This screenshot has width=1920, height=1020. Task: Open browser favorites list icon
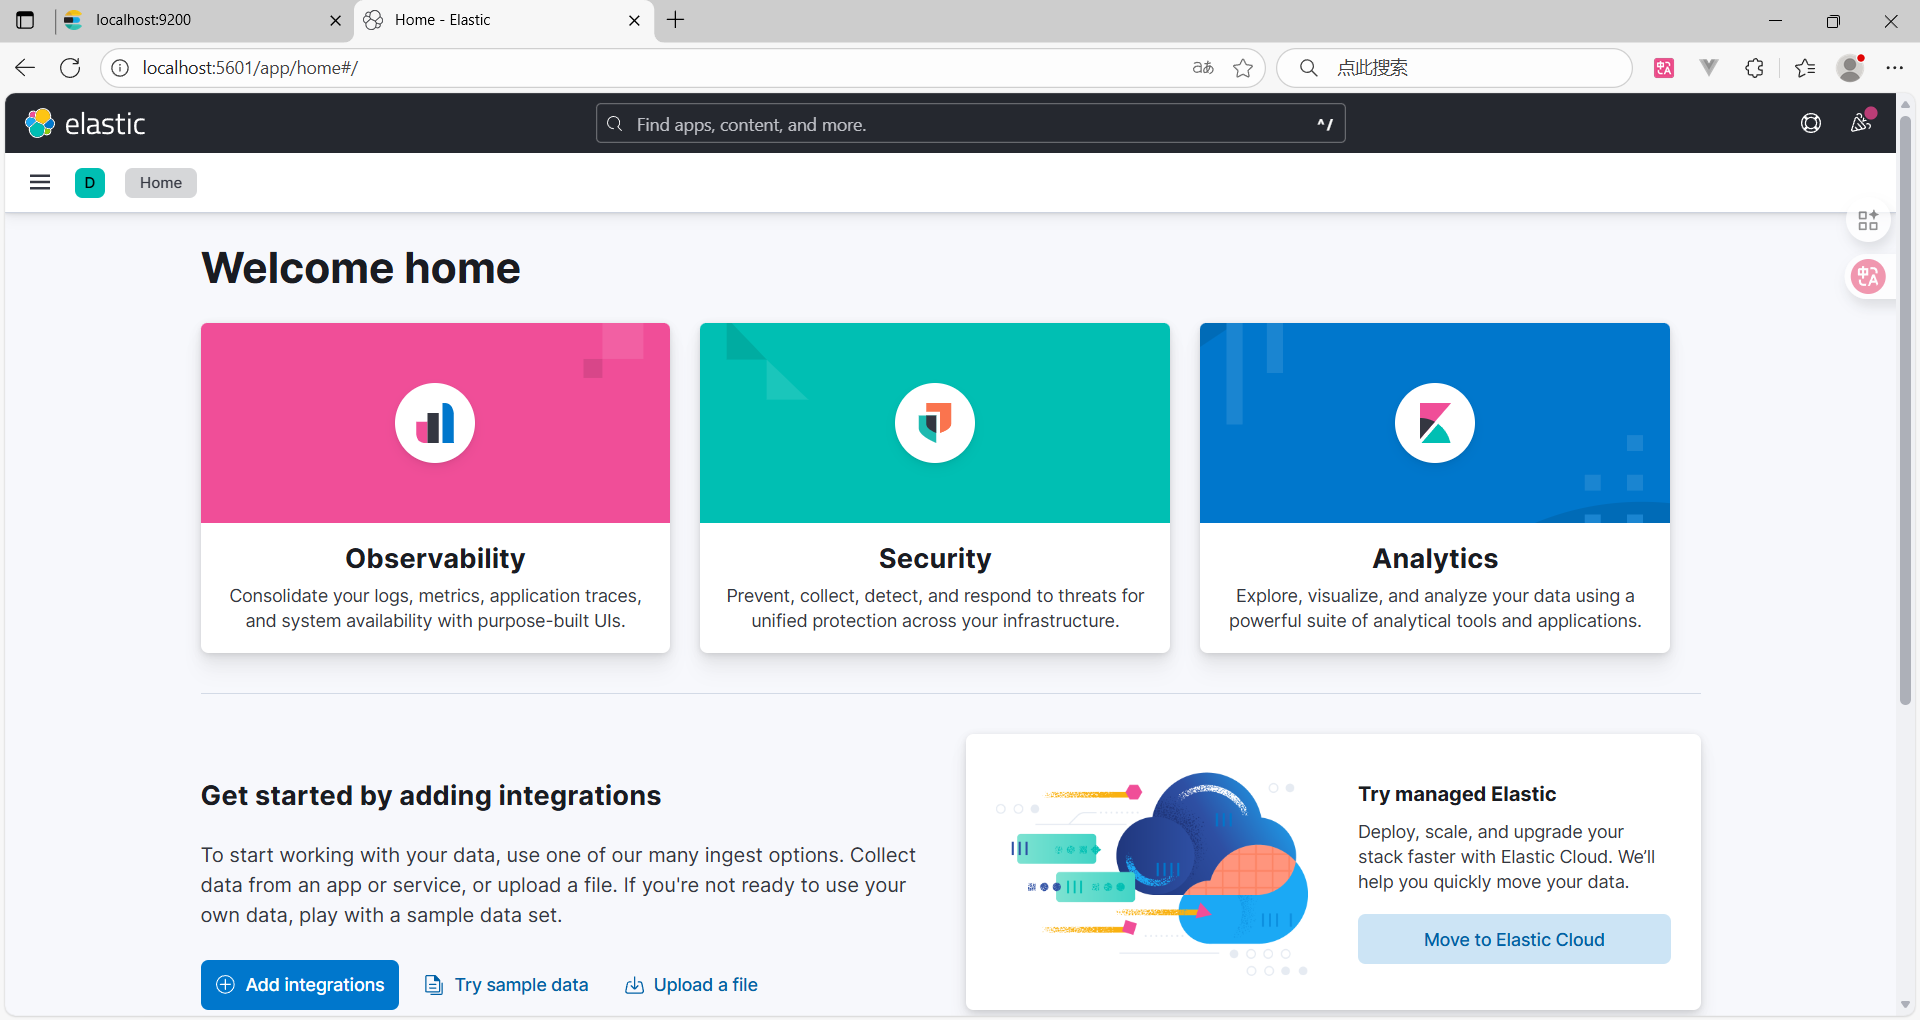tap(1805, 68)
